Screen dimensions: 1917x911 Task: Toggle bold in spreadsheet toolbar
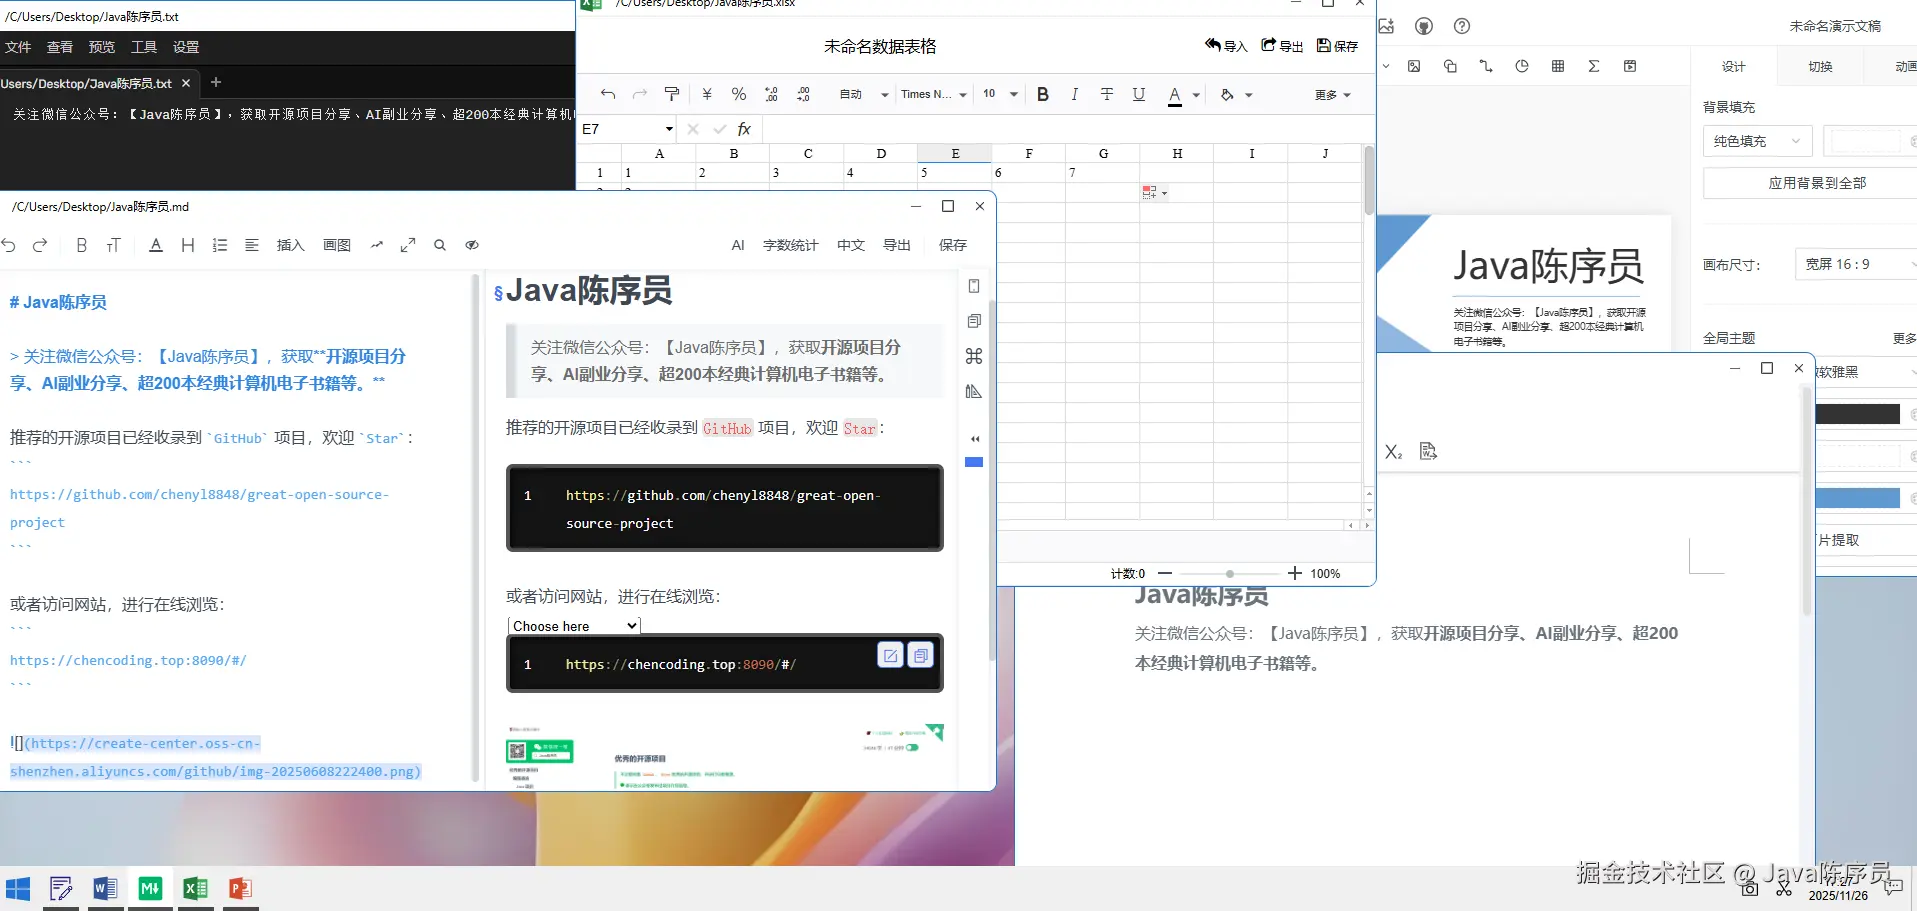point(1043,94)
